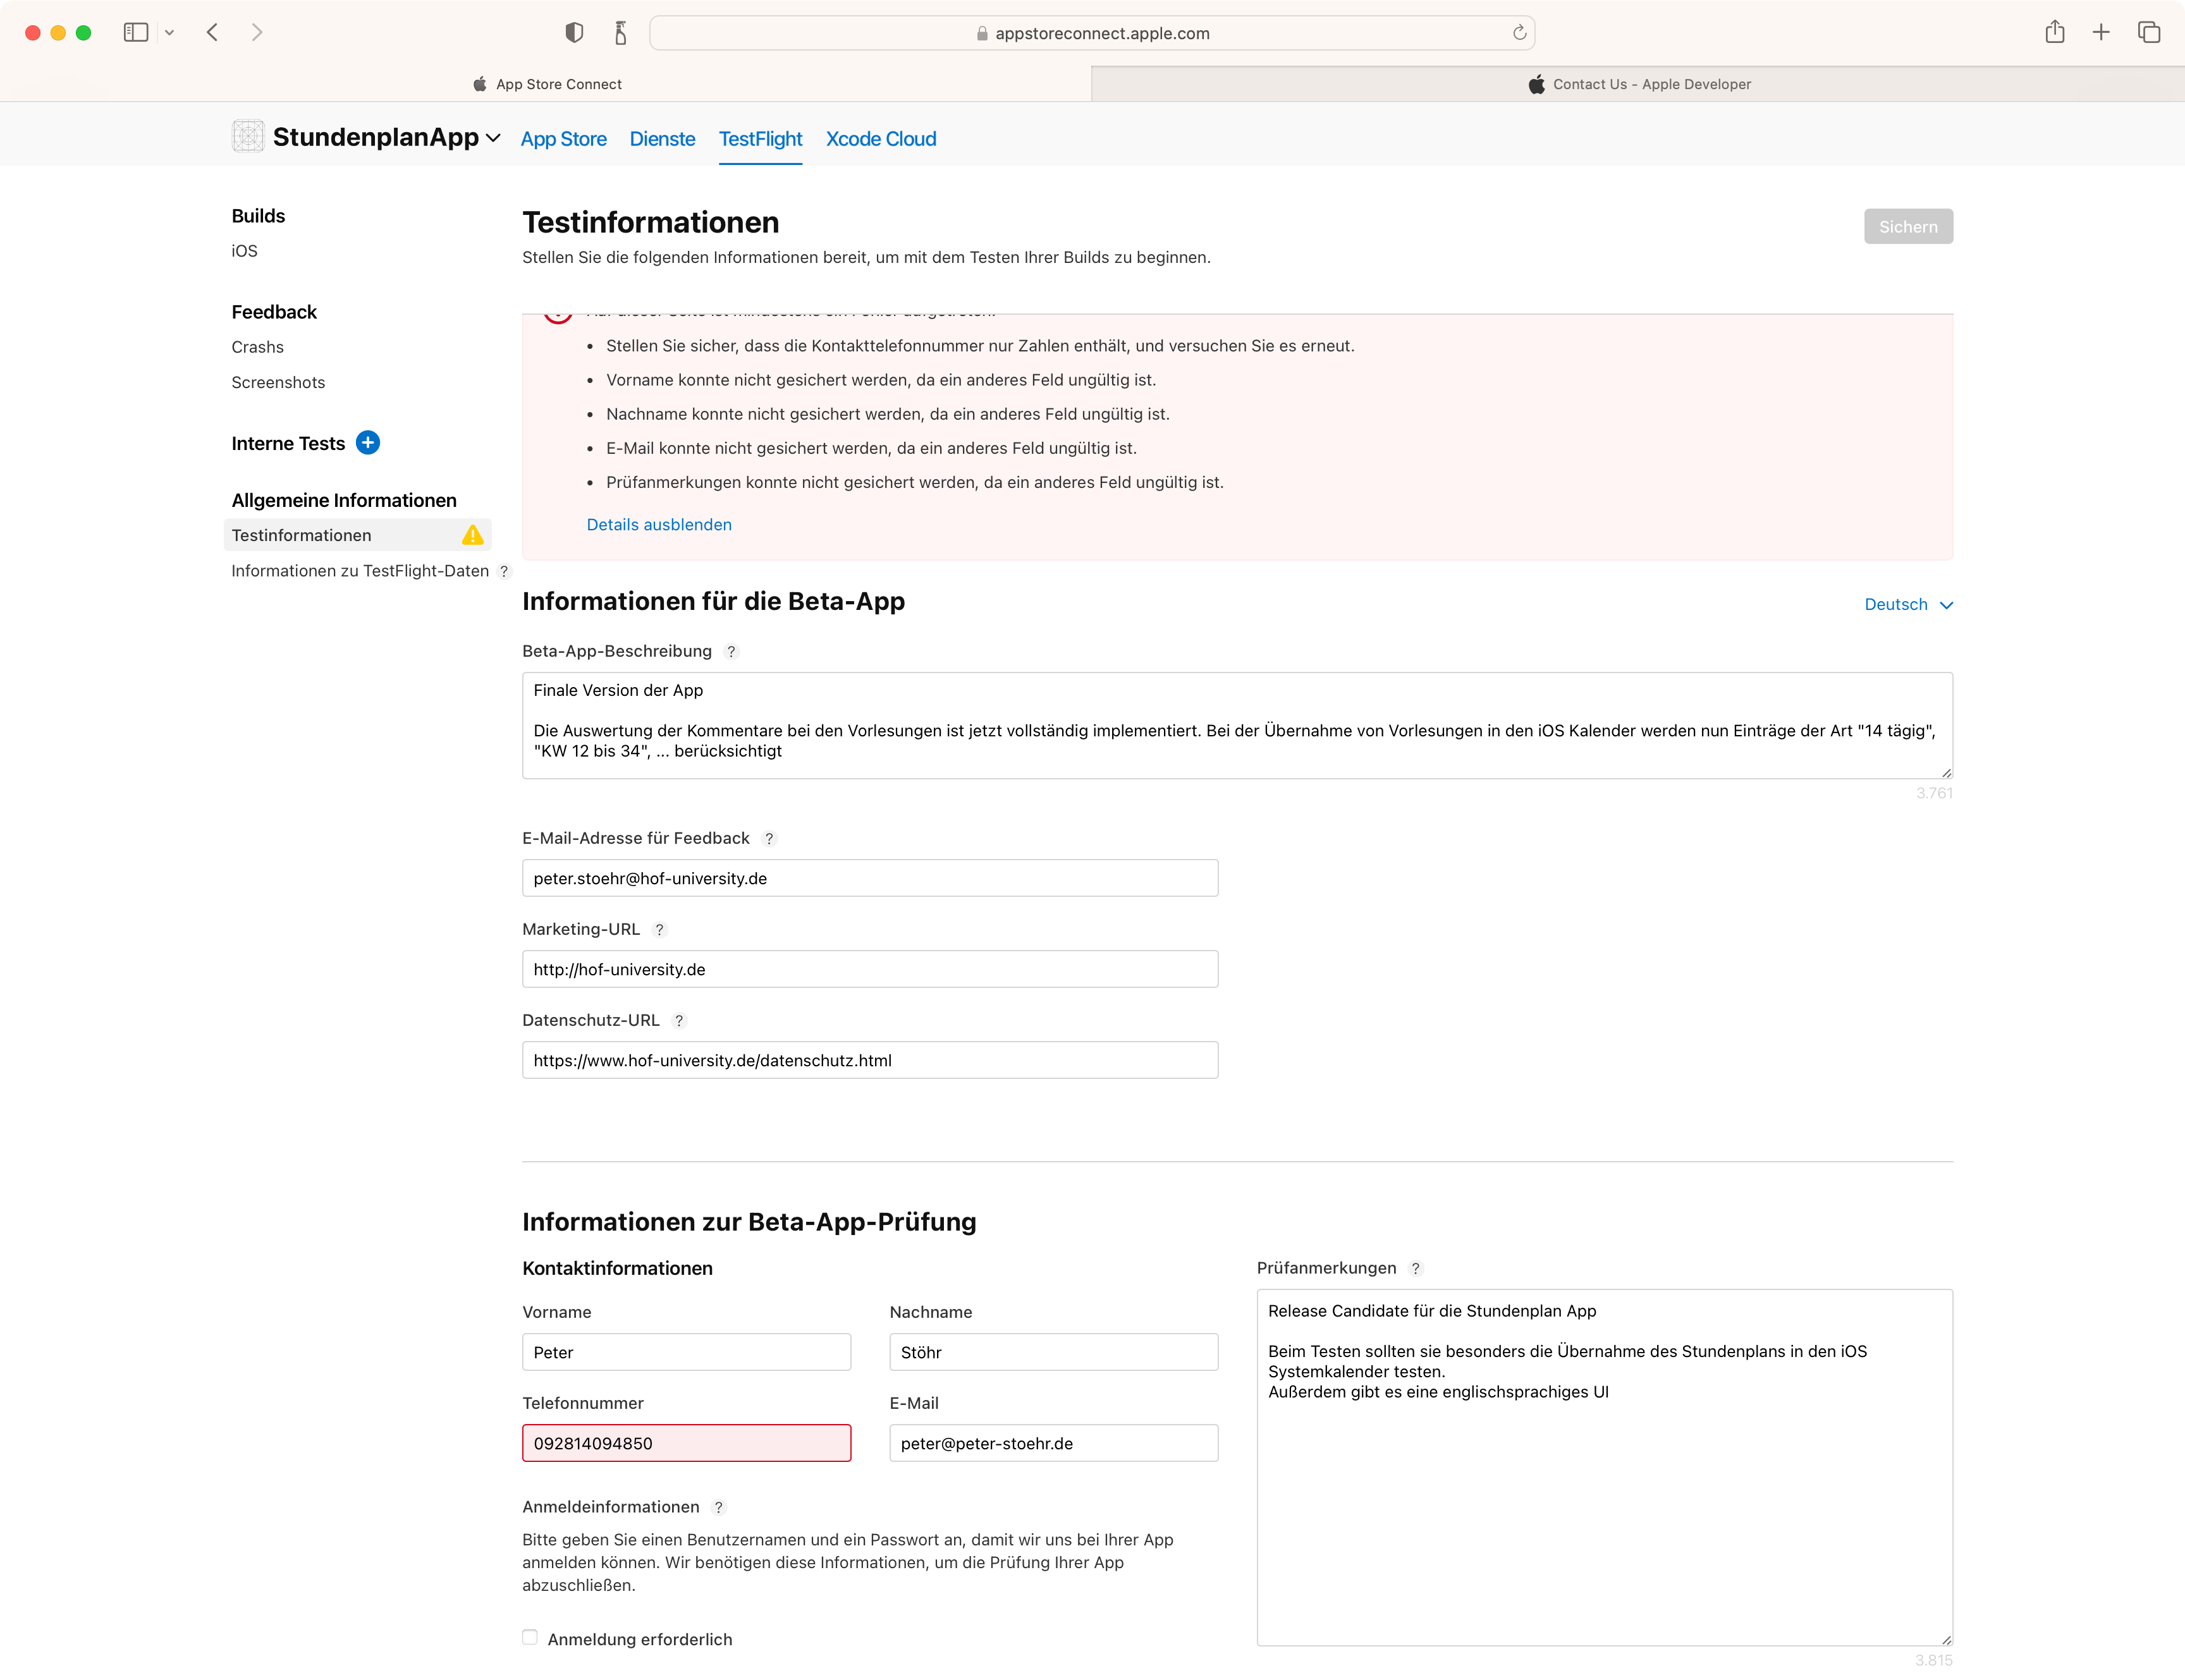Click the Safari share icon
This screenshot has height=1680, width=2185.
tap(2055, 33)
